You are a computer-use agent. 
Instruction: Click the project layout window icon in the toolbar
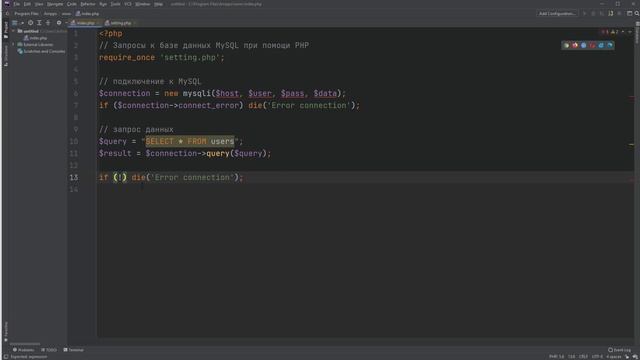[629, 13]
